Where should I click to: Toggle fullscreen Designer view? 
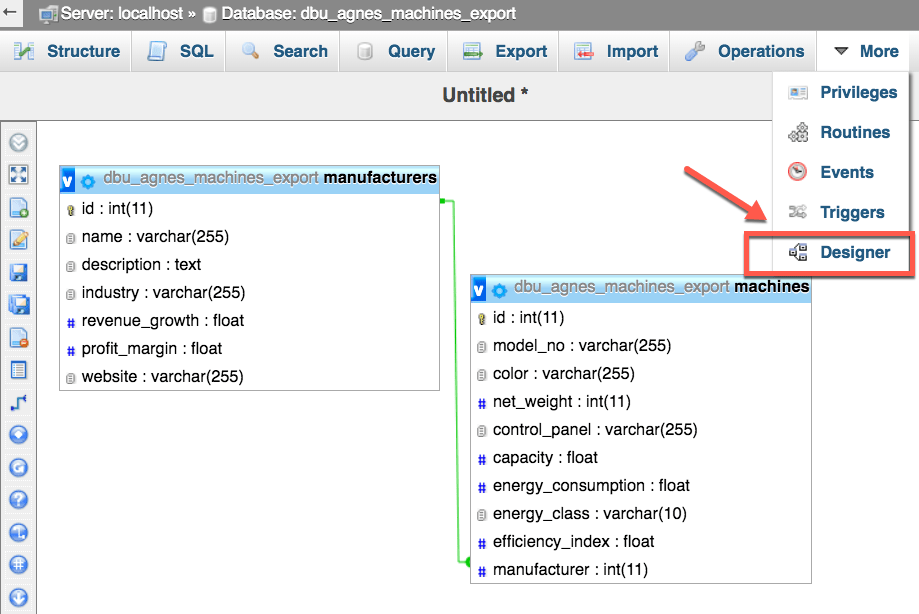(18, 174)
